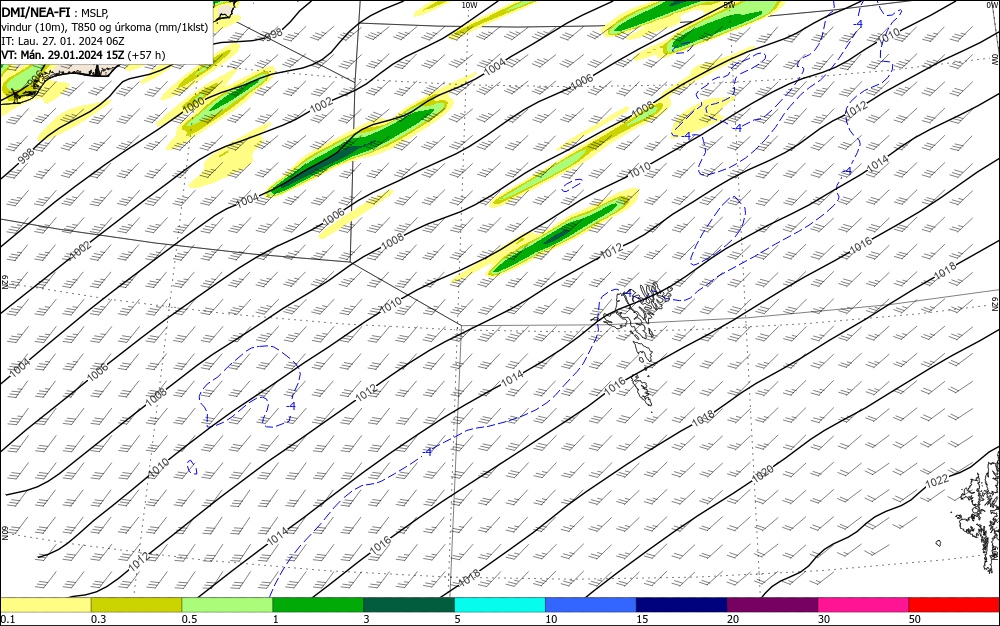
Task: Click the legend value 15
Action: (642, 619)
